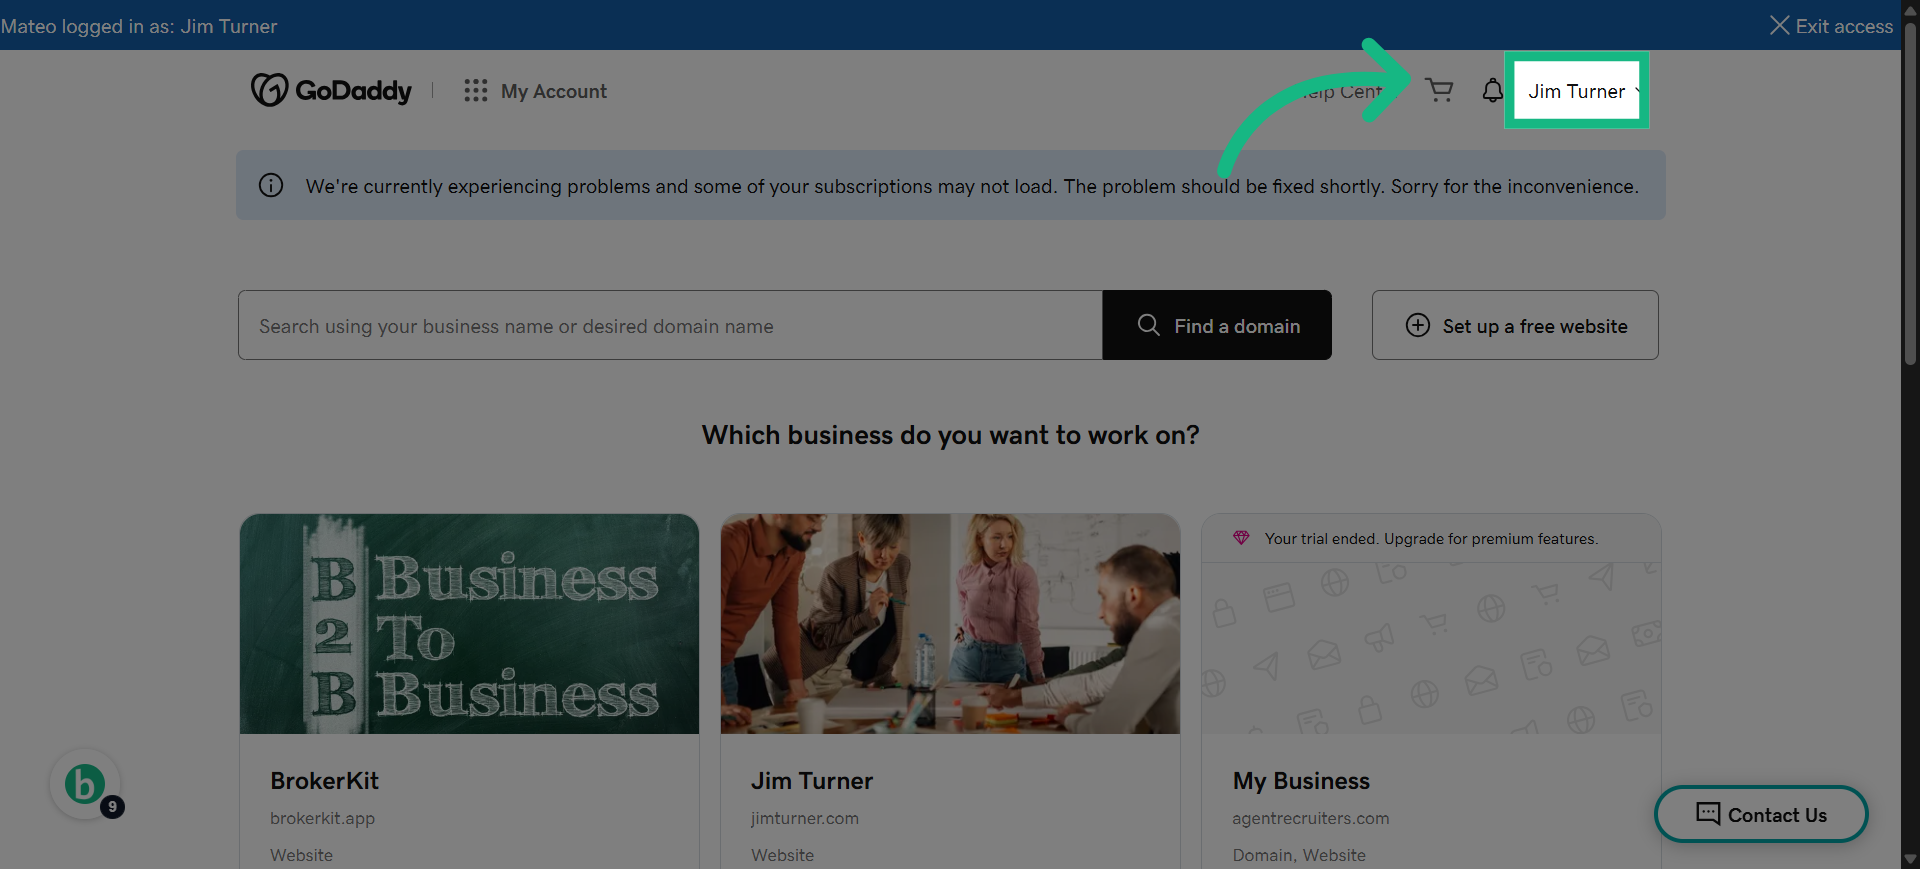The image size is (1920, 869).
Task: Choose Set up a free website
Action: click(x=1515, y=325)
